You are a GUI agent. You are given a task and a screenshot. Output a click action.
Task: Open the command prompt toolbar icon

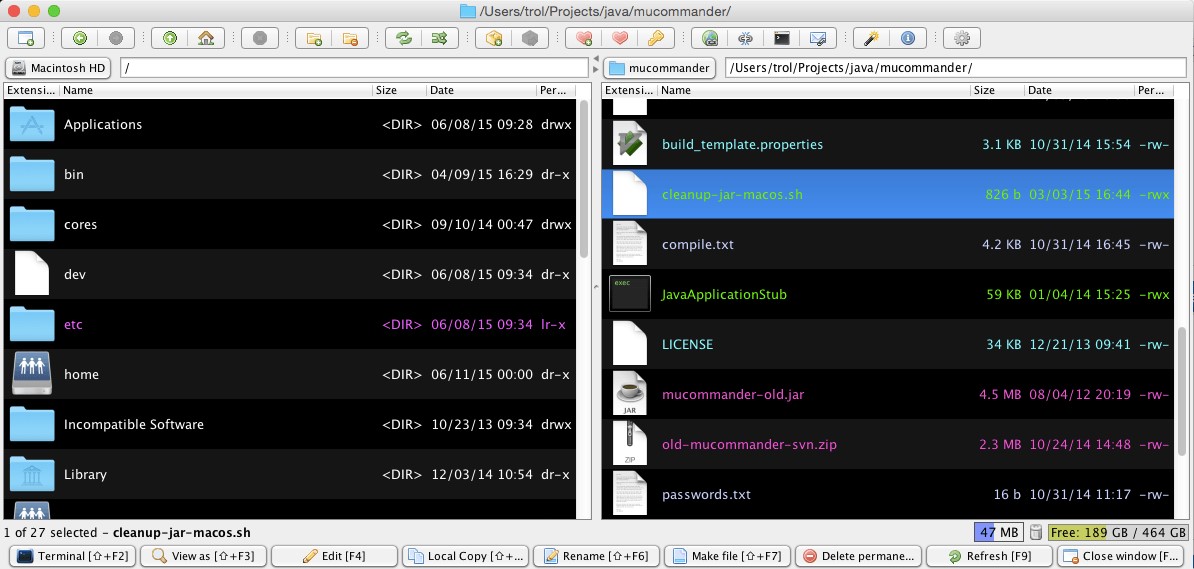click(782, 38)
